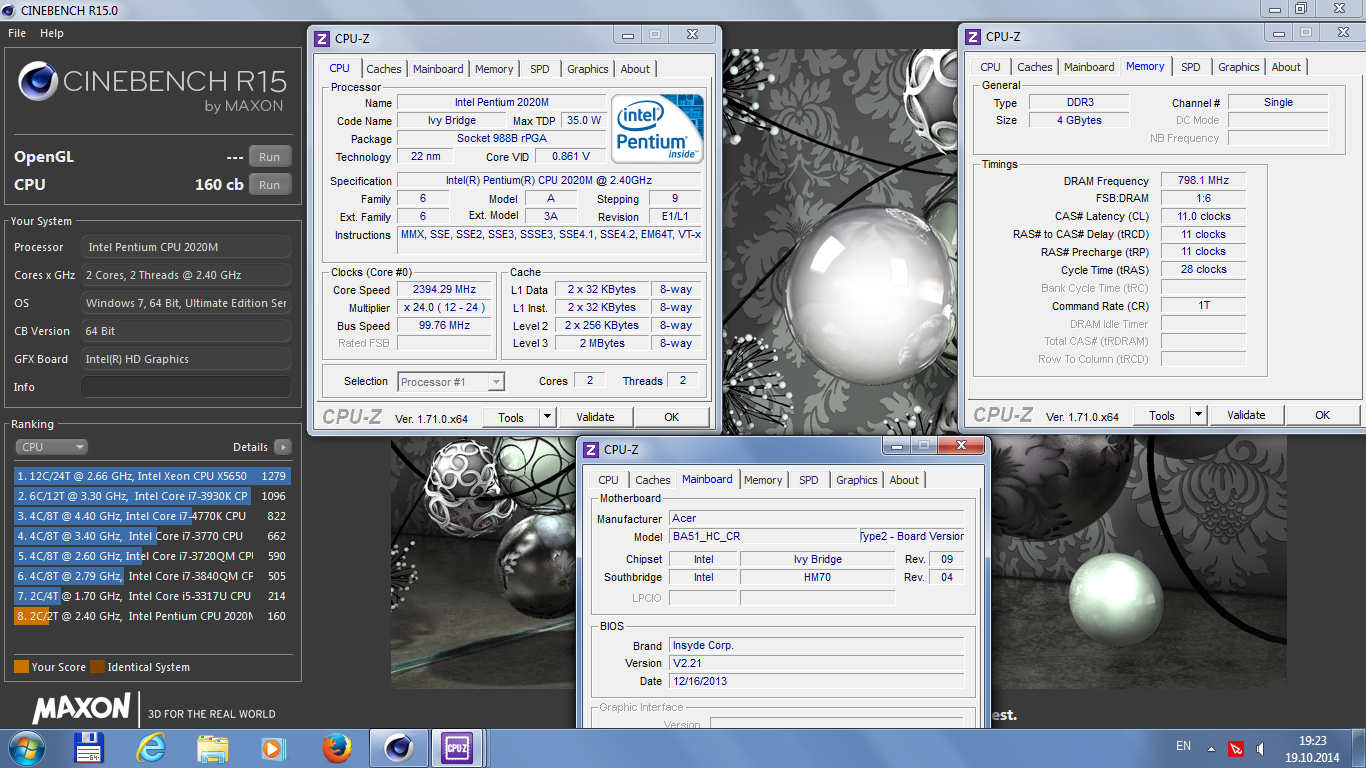The image size is (1366, 768).
Task: Click Tools button in CPU-Z CPU window
Action: [x=511, y=417]
